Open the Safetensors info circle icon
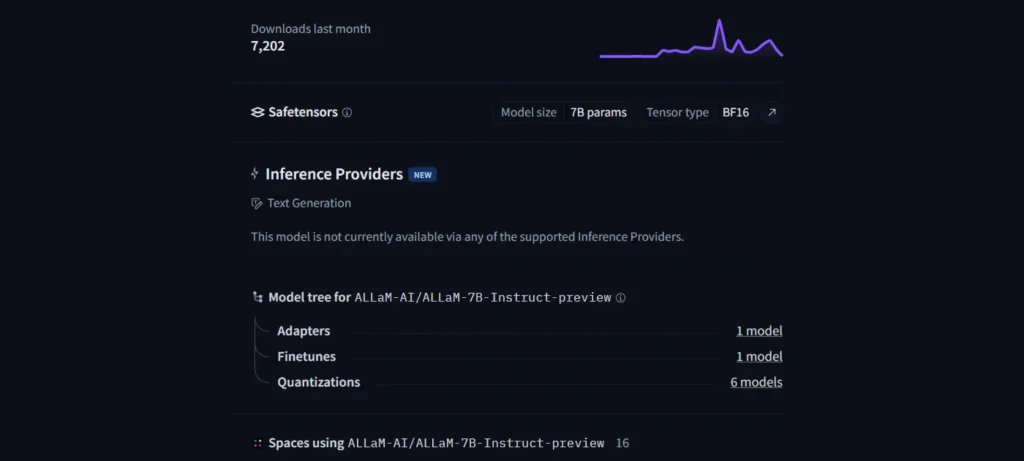The height and width of the screenshot is (461, 1024). 347,112
